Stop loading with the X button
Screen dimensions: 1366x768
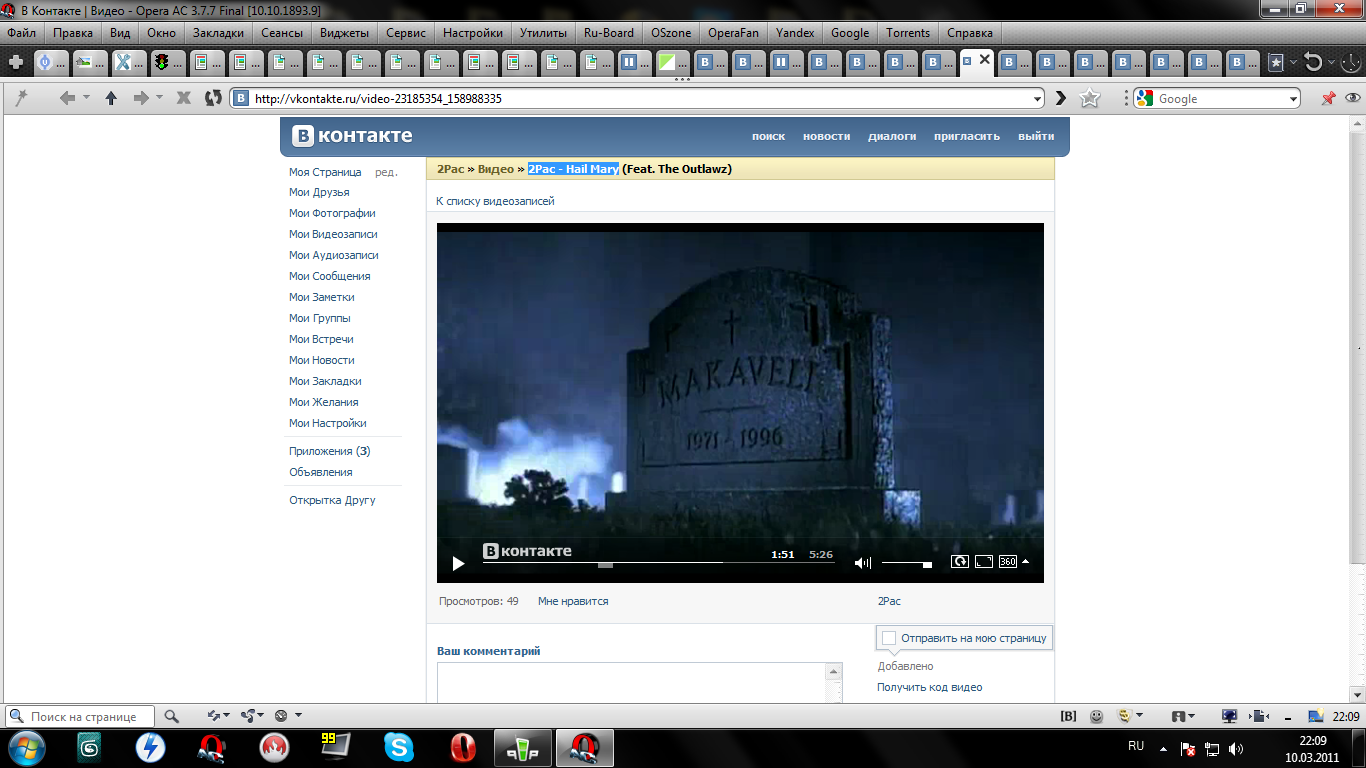[x=184, y=98]
